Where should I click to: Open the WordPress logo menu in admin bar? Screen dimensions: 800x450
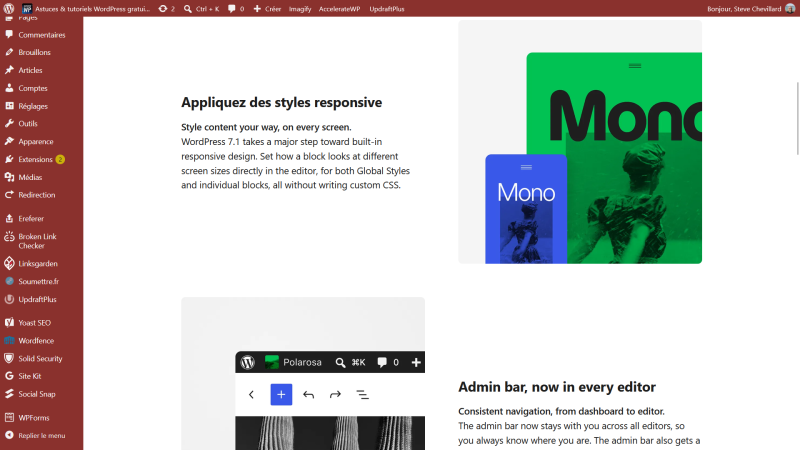pos(9,9)
